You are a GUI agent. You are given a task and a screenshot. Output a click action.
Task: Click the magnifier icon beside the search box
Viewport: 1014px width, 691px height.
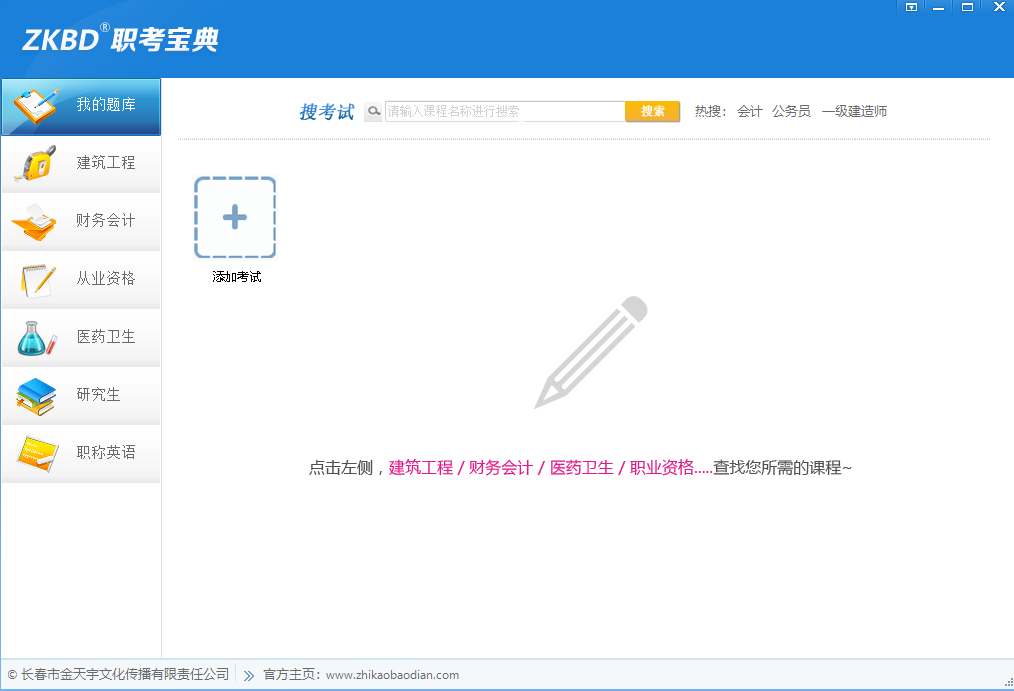371,111
